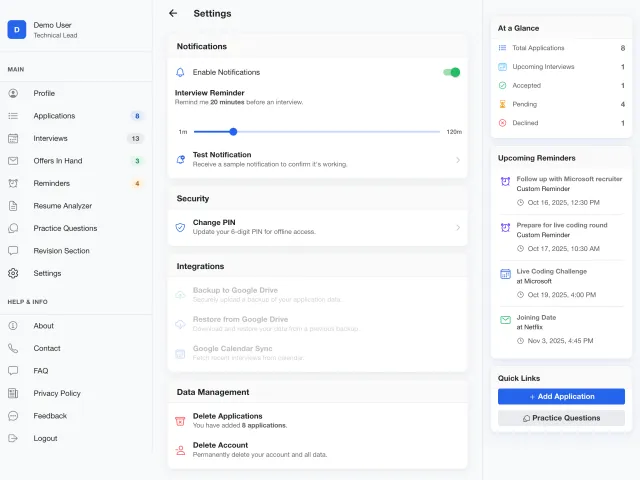Select Delete Applications option
Image resolution: width=640 pixels, height=480 pixels.
click(x=318, y=420)
